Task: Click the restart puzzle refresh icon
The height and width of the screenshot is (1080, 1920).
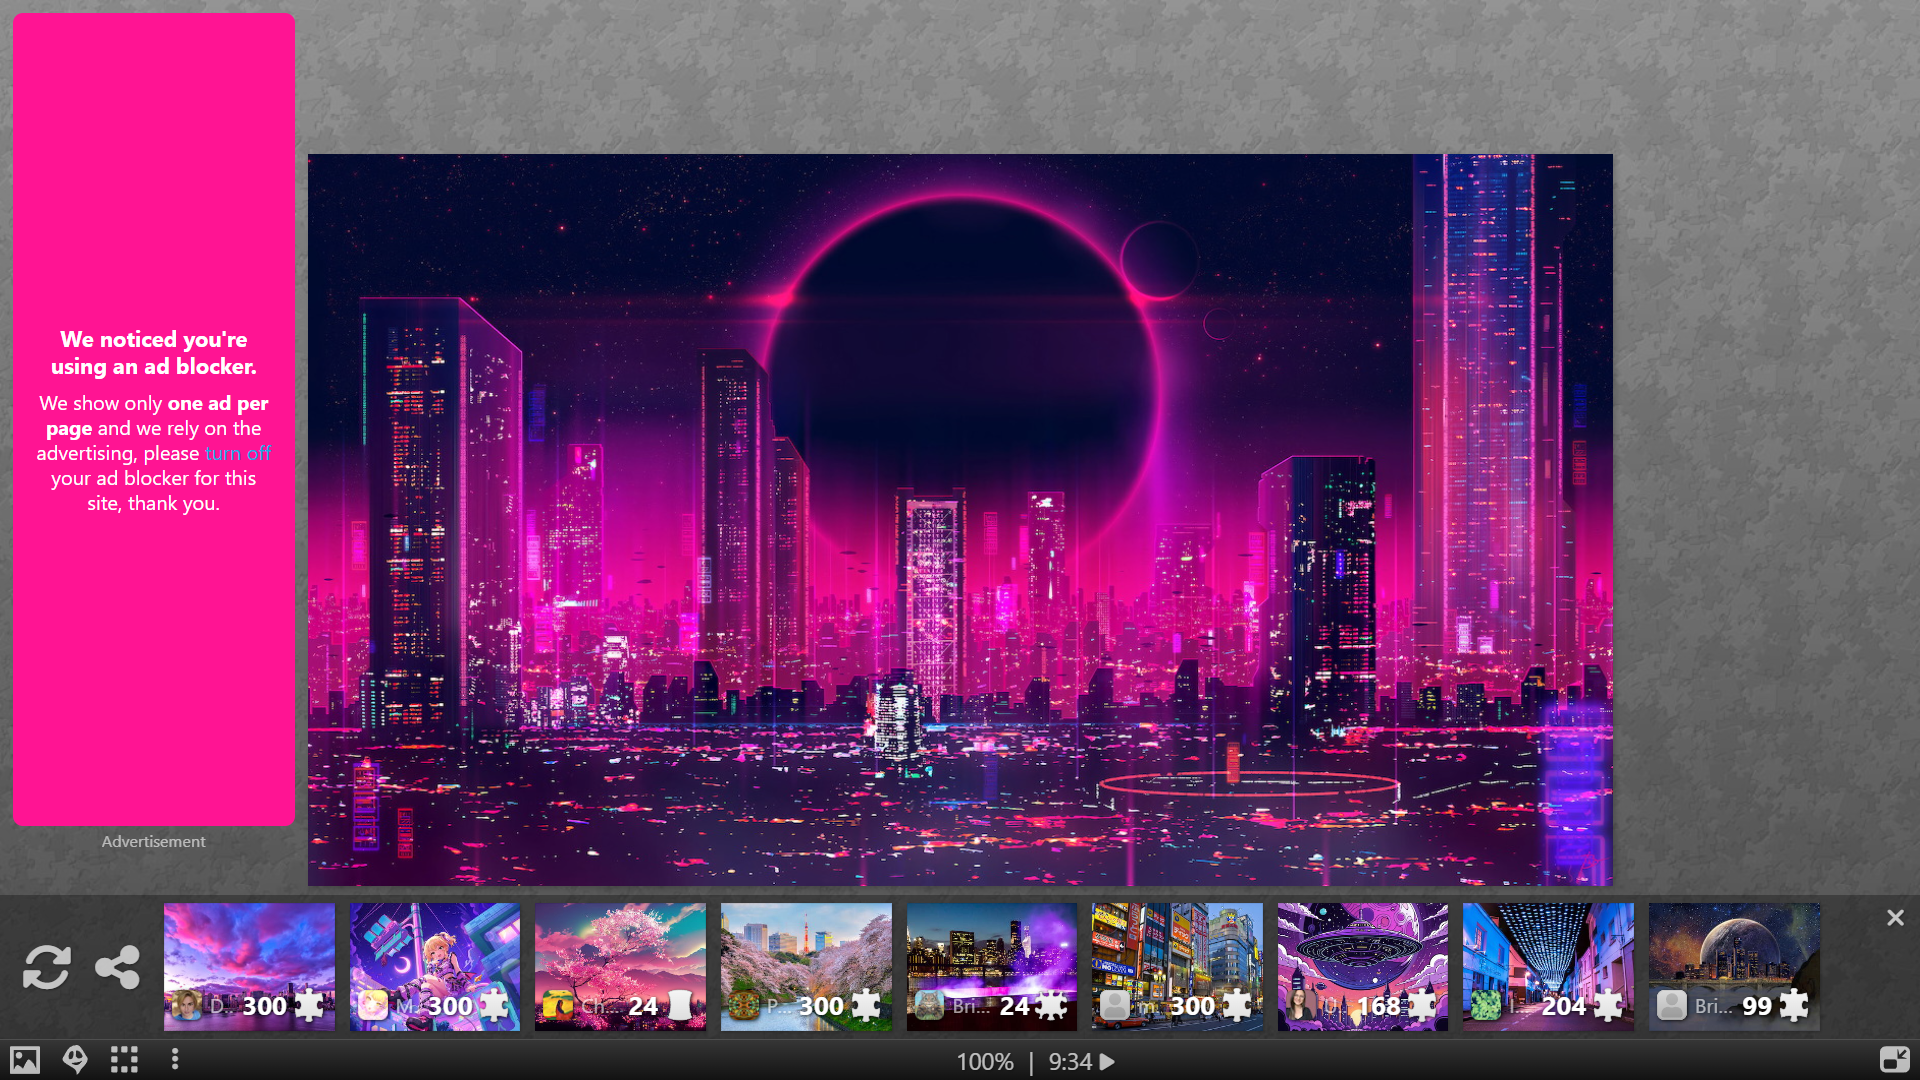Action: click(46, 967)
